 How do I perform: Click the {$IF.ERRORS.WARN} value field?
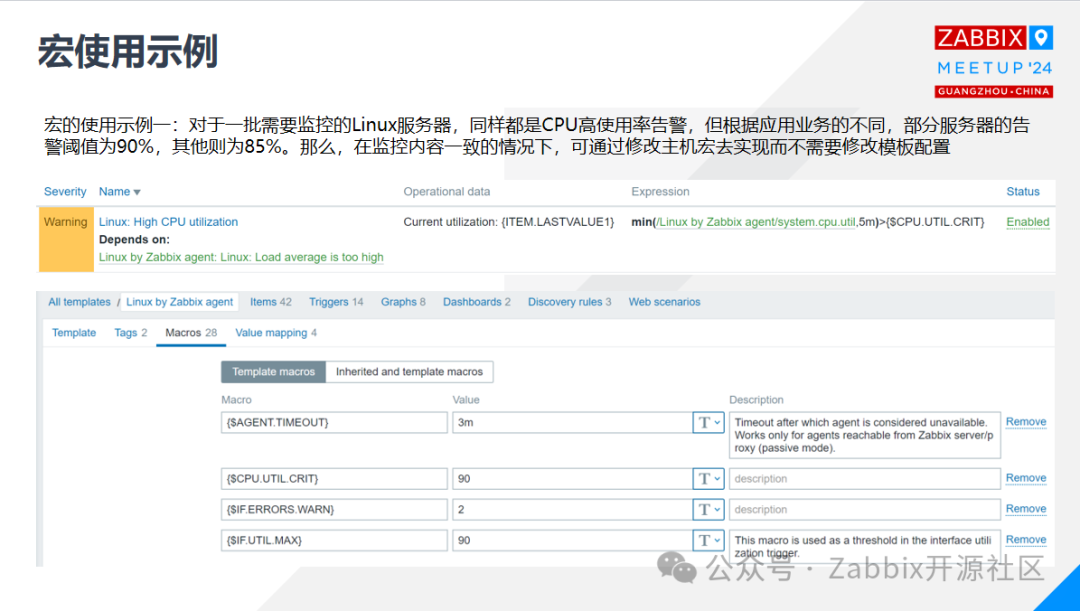point(572,510)
